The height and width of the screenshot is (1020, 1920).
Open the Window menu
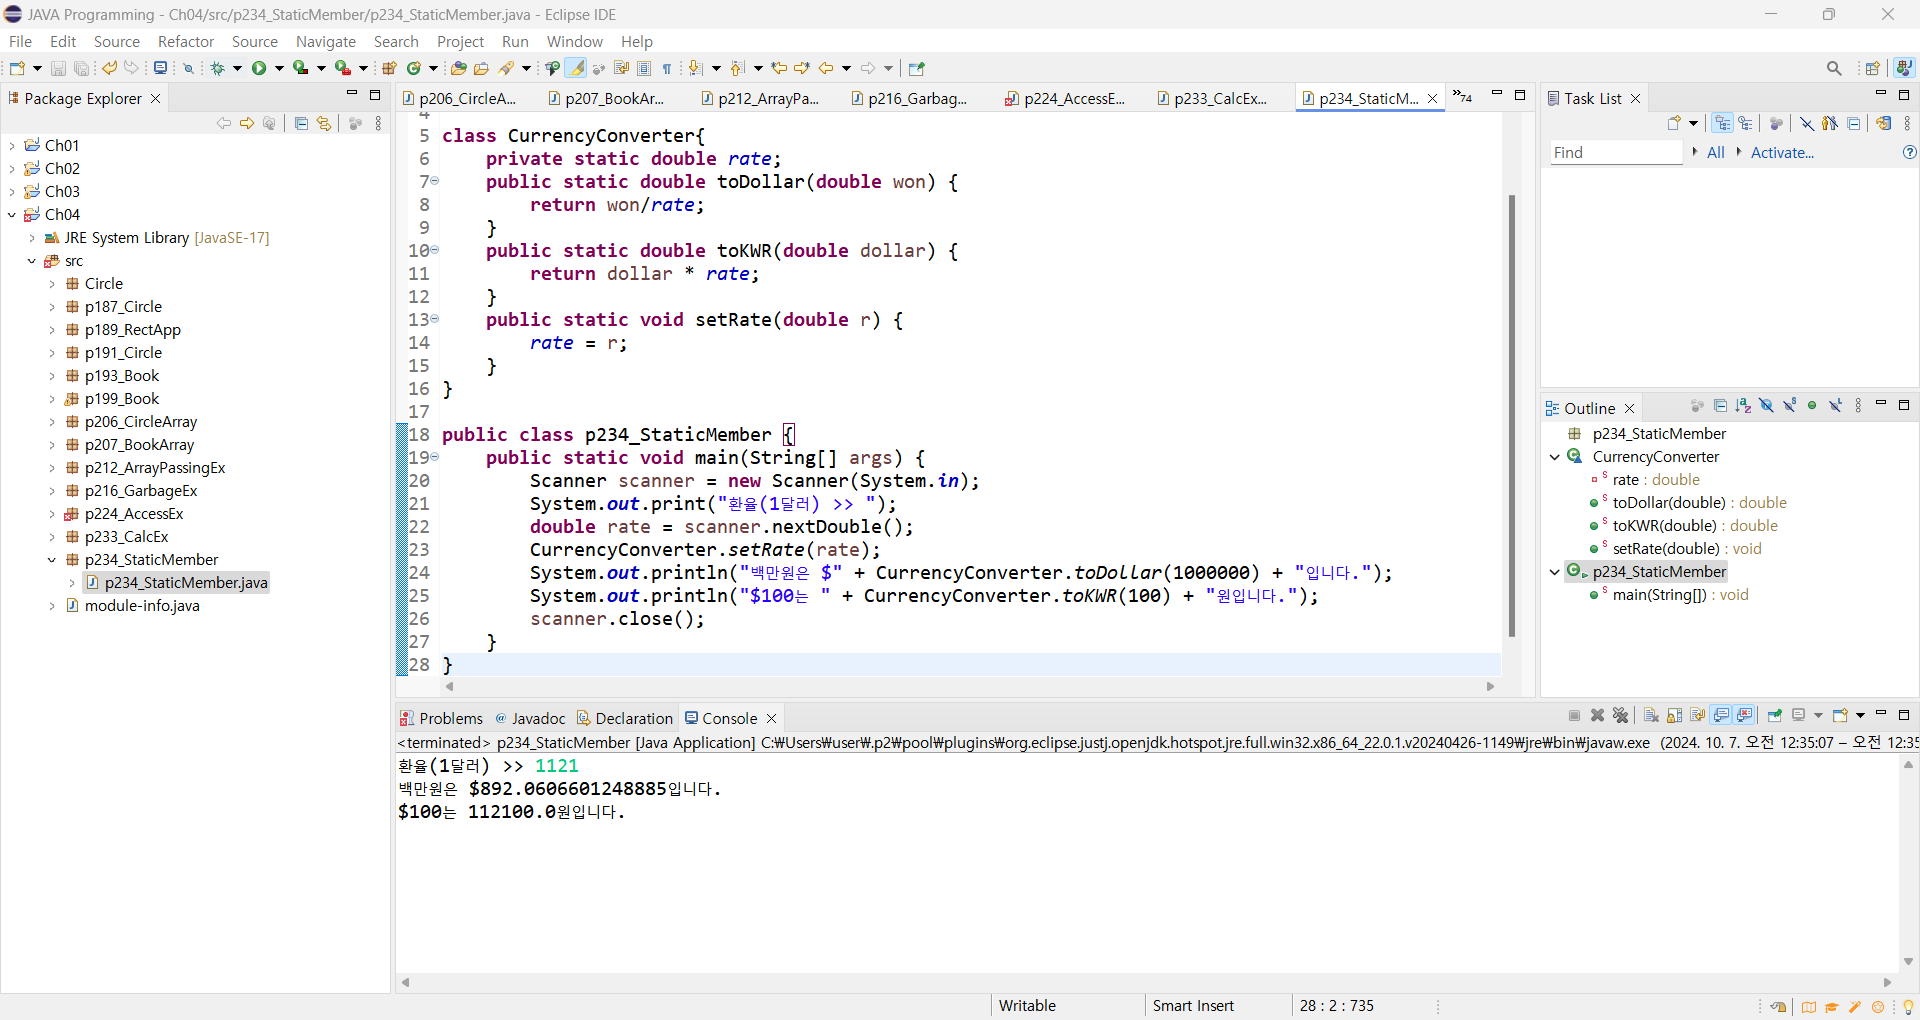point(575,41)
